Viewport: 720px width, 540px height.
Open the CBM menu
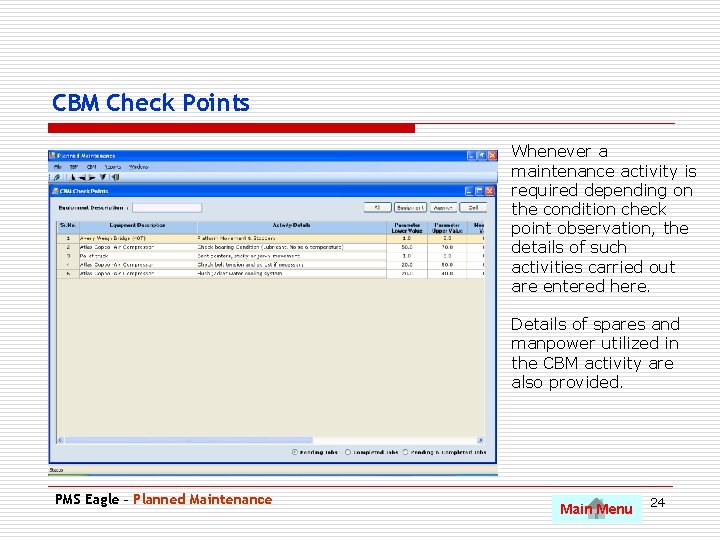pos(91,167)
